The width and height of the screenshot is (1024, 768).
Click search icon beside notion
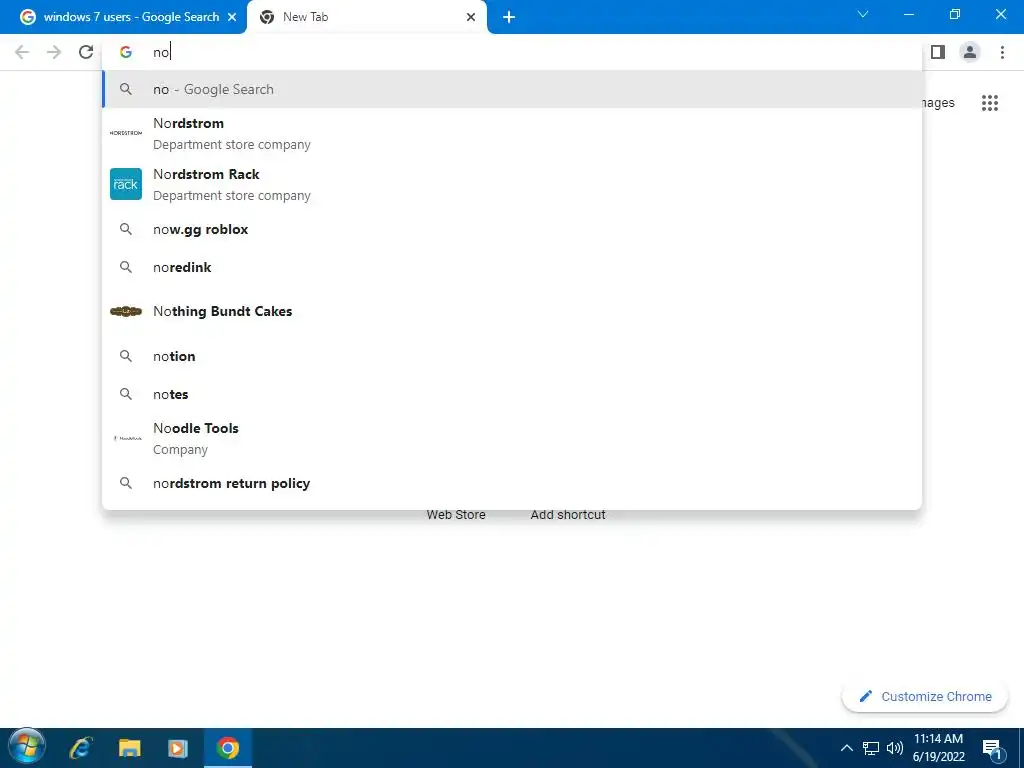pyautogui.click(x=125, y=356)
